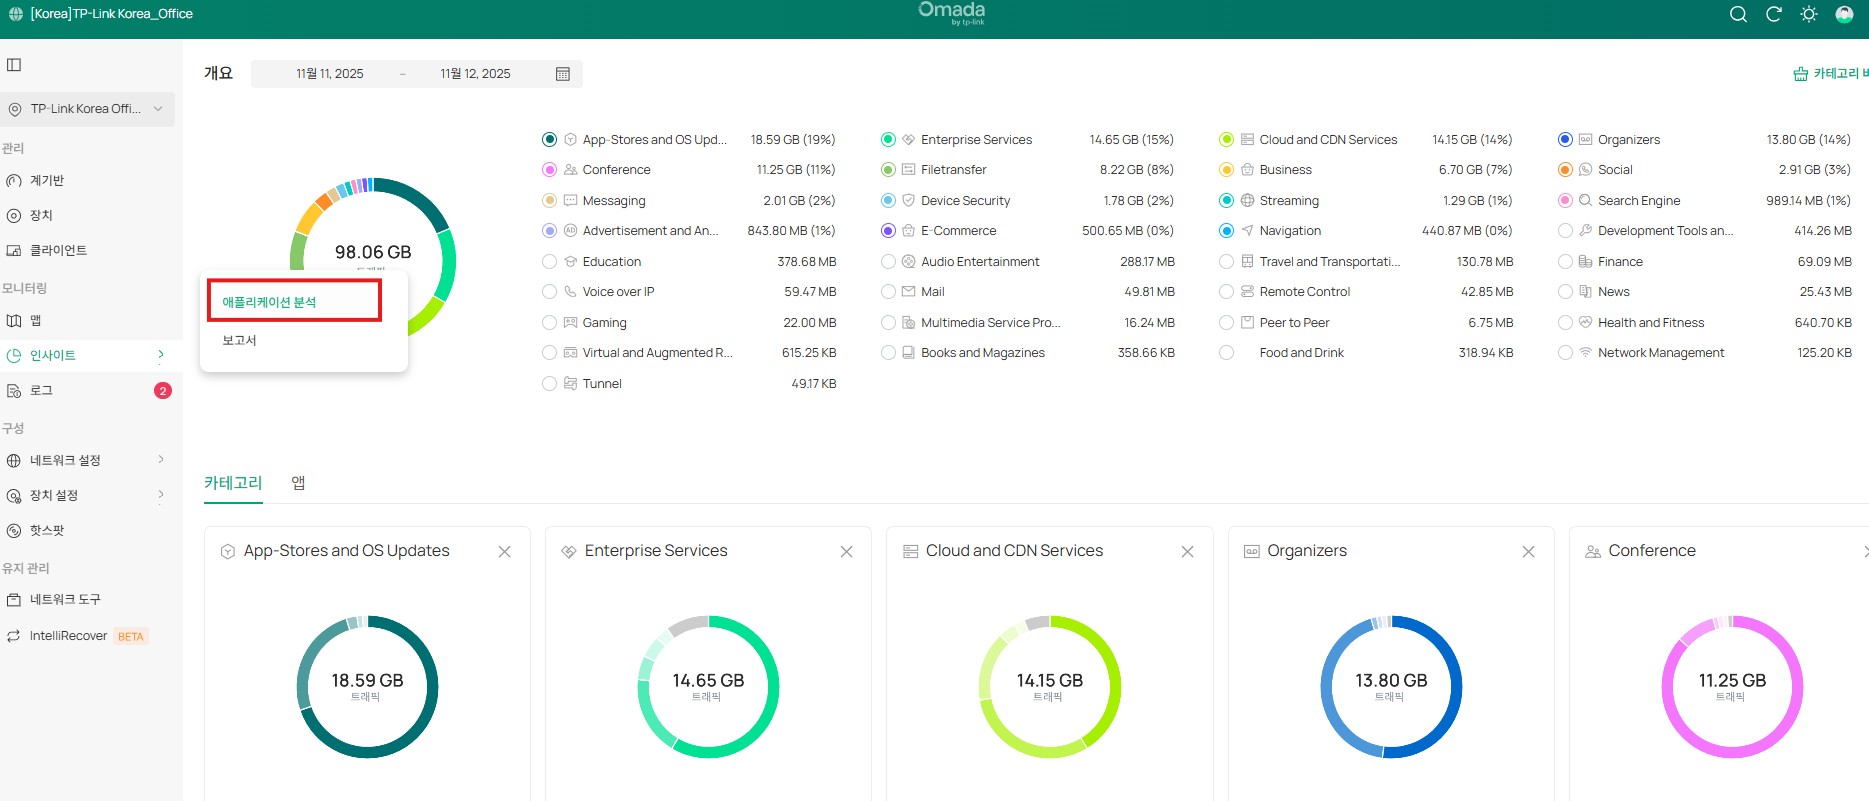Image resolution: width=1869 pixels, height=801 pixels.
Task: Open the TP-Link Korea Office site dropdown
Action: click(88, 109)
